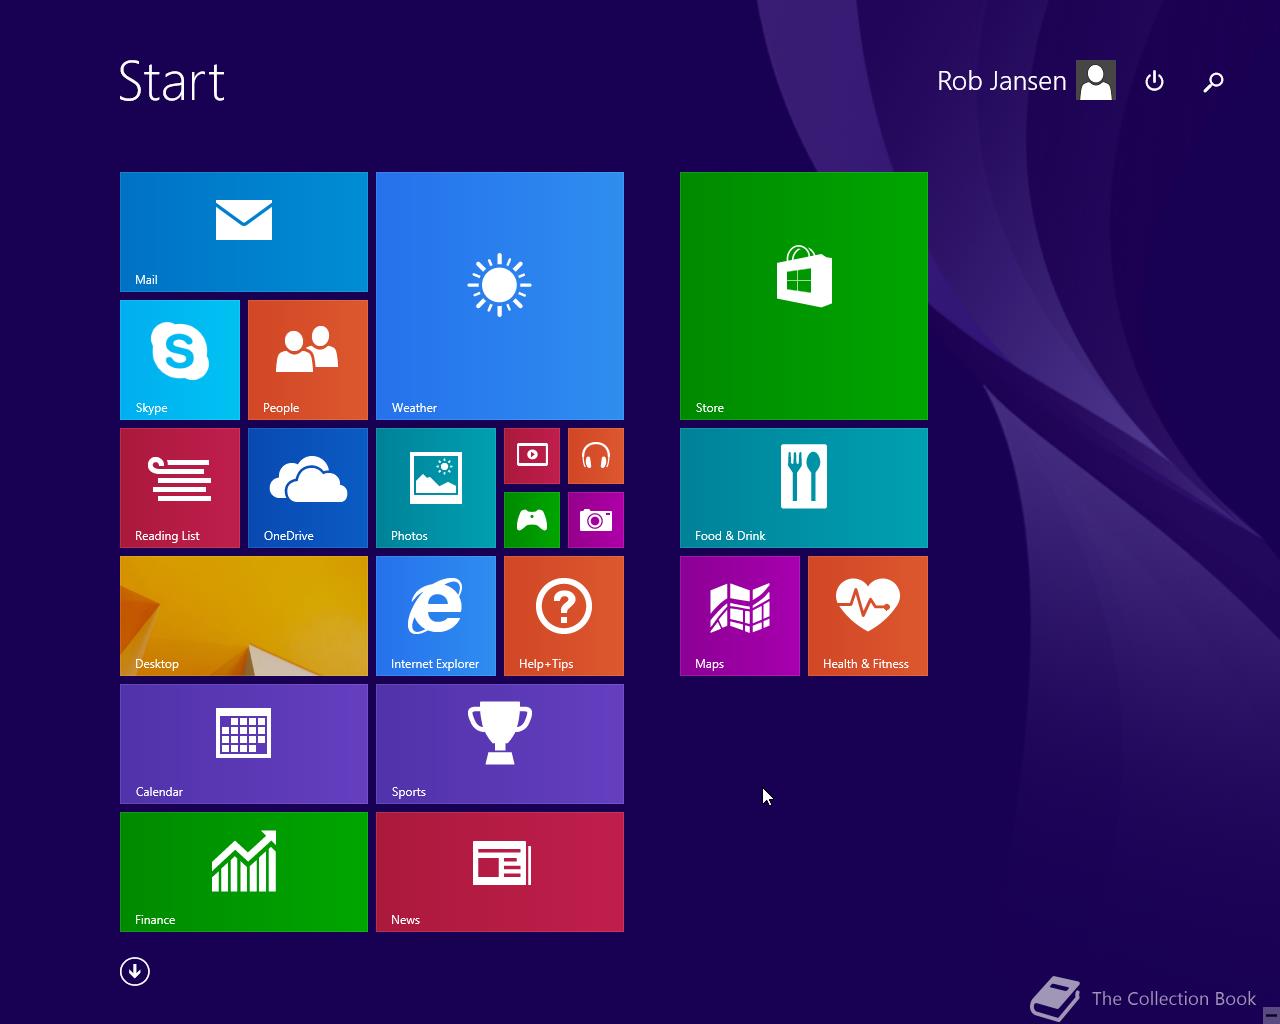Open the Reading List tile
This screenshot has height=1024, width=1280.
(x=180, y=488)
